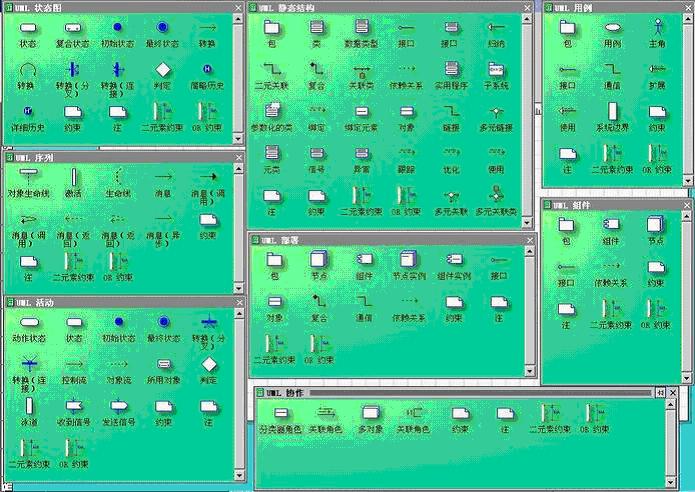Click the pin button beside UML 协作 close button
Screen dimensions: 695x492
pos(660,393)
